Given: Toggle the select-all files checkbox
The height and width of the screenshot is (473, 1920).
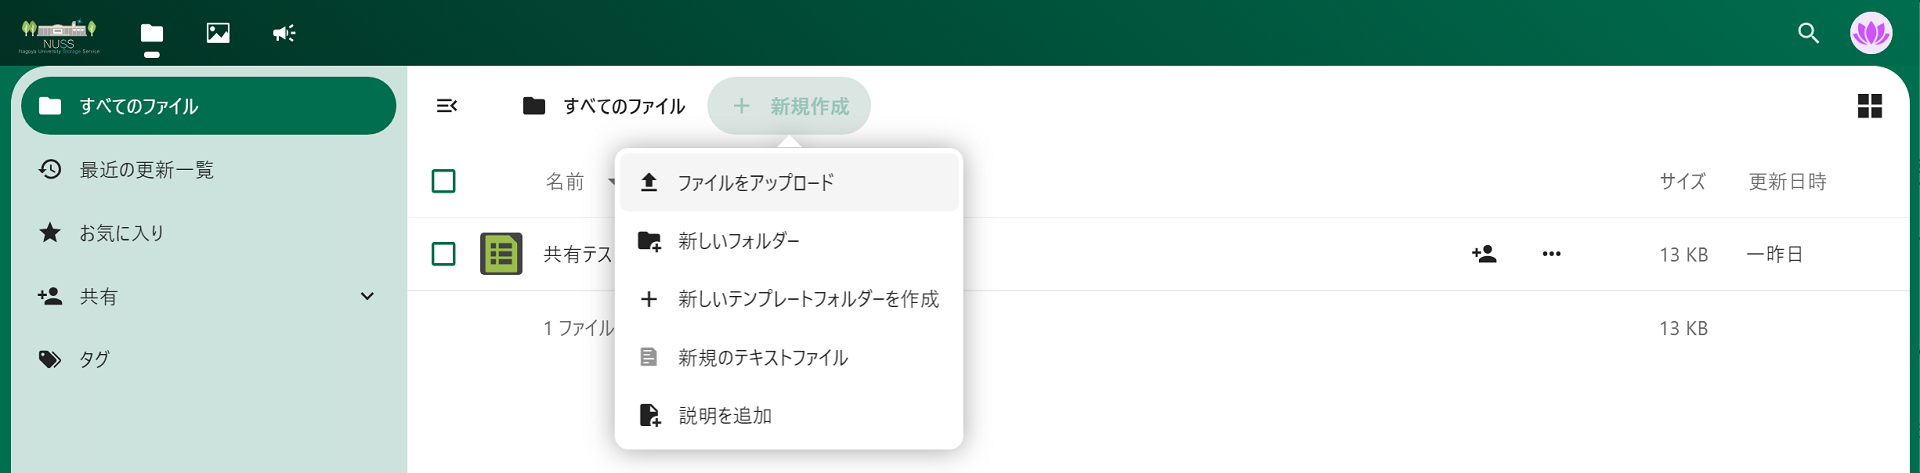Looking at the screenshot, I should [444, 181].
